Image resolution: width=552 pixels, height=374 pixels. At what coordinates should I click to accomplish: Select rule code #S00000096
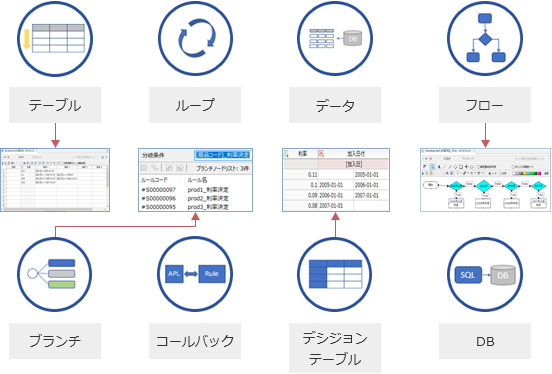(158, 198)
